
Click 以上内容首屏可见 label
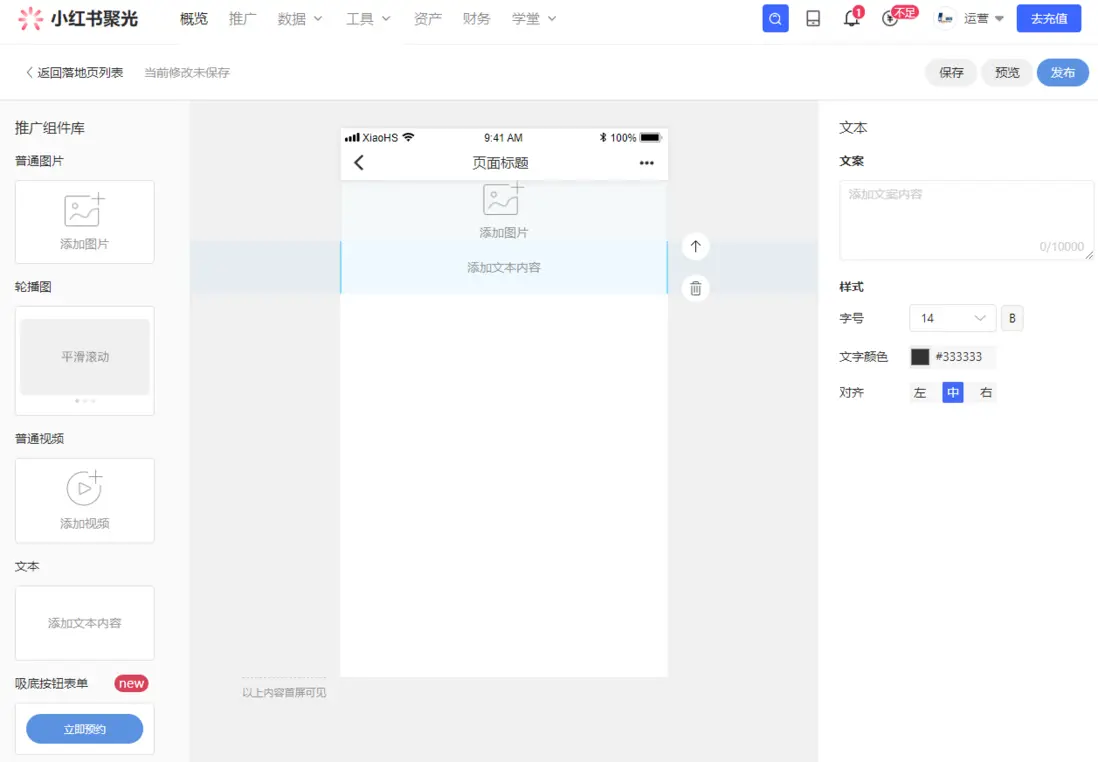pyautogui.click(x=284, y=693)
